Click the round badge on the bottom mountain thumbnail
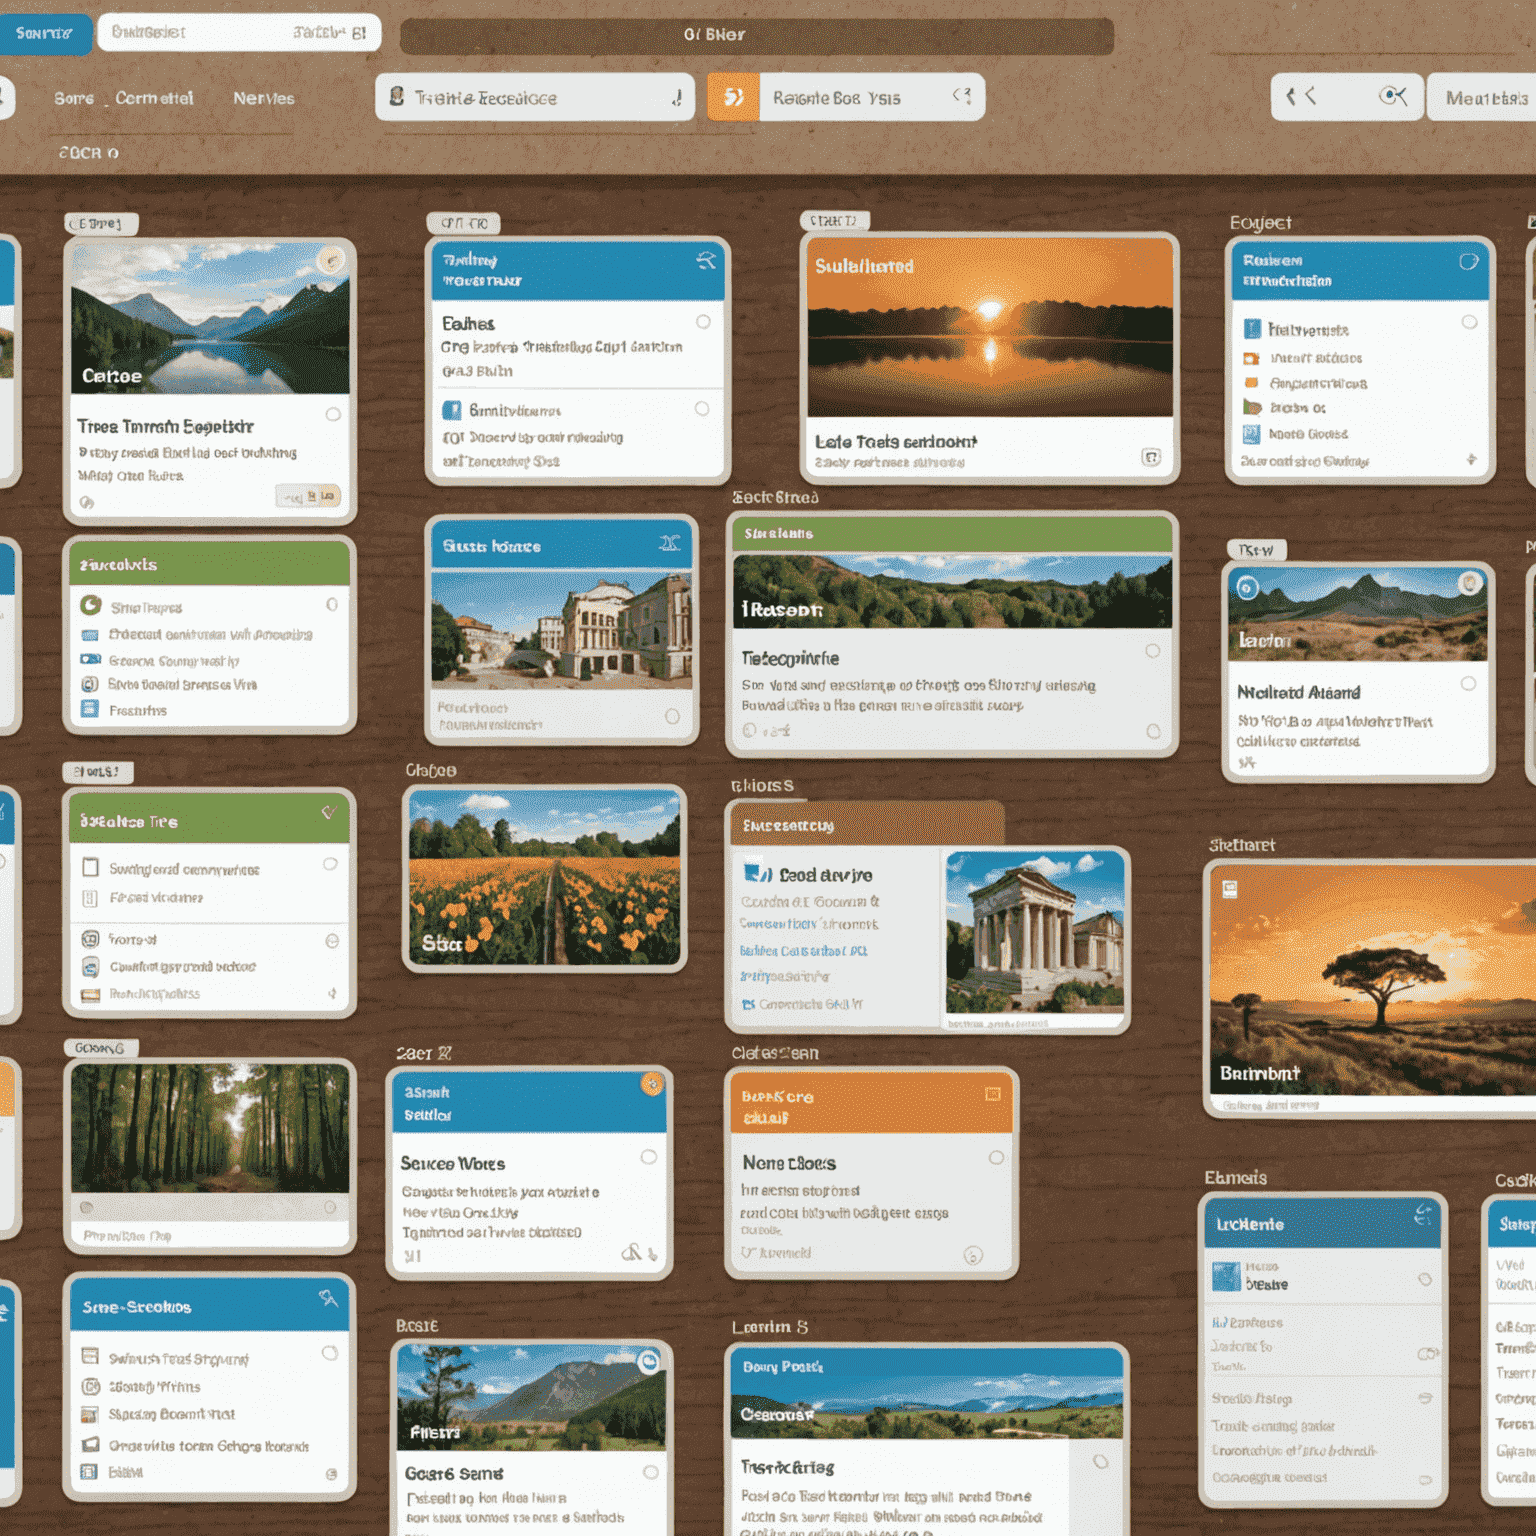The height and width of the screenshot is (1536, 1536). tap(649, 1362)
